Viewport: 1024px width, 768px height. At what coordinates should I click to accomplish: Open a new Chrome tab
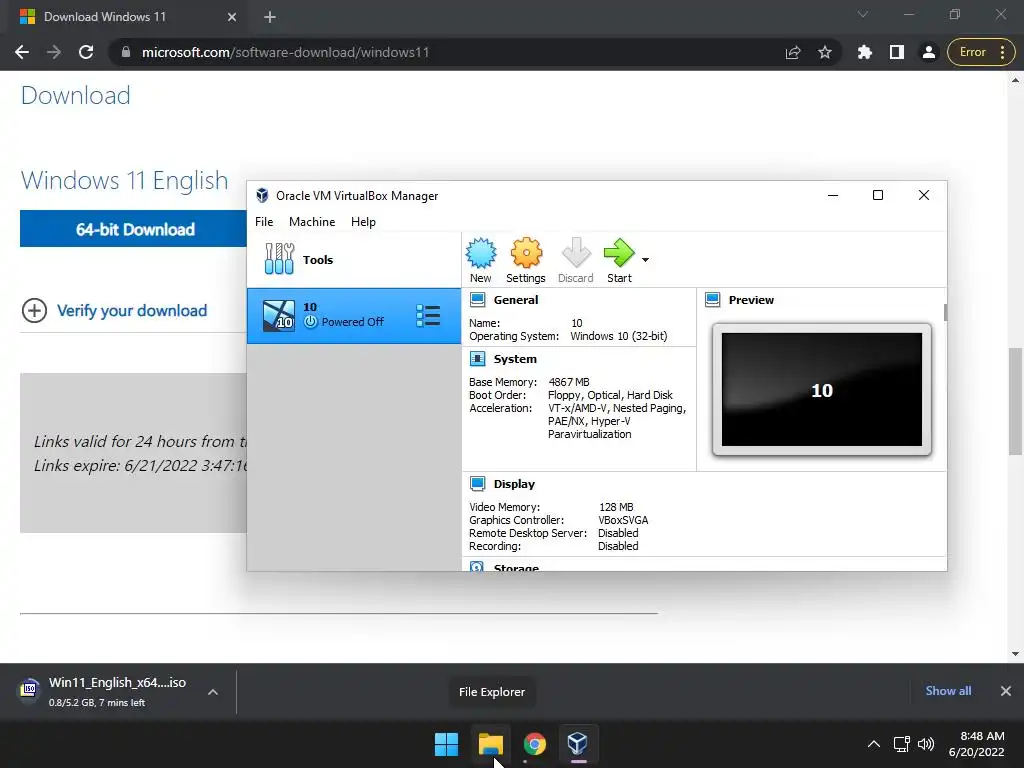pos(270,17)
